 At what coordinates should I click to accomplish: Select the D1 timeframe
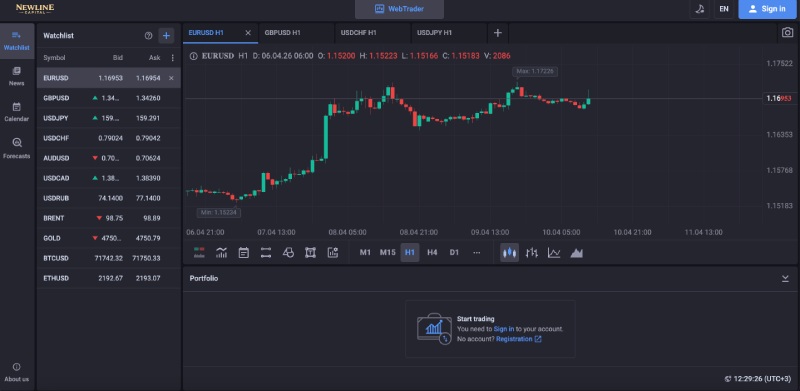(x=454, y=252)
